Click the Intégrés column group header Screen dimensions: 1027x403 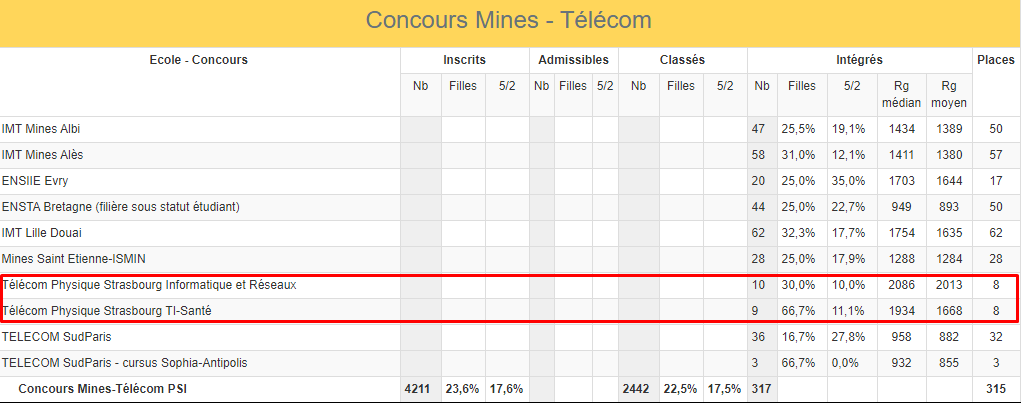tap(859, 60)
